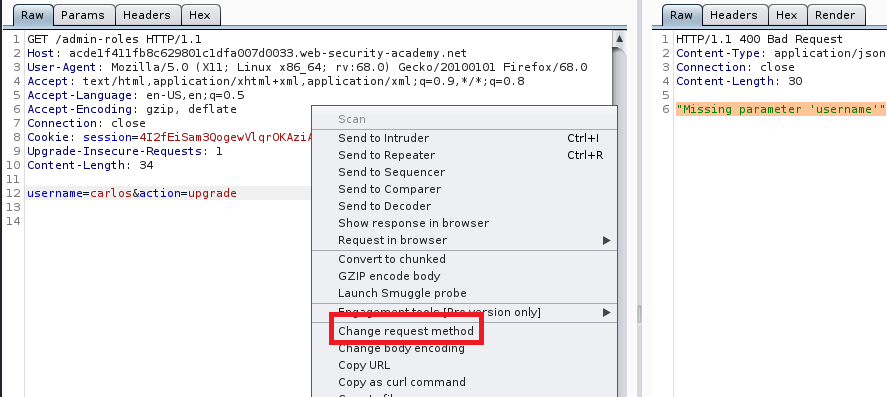Open the response Render tab
The height and width of the screenshot is (397, 887).
pyautogui.click(x=836, y=15)
